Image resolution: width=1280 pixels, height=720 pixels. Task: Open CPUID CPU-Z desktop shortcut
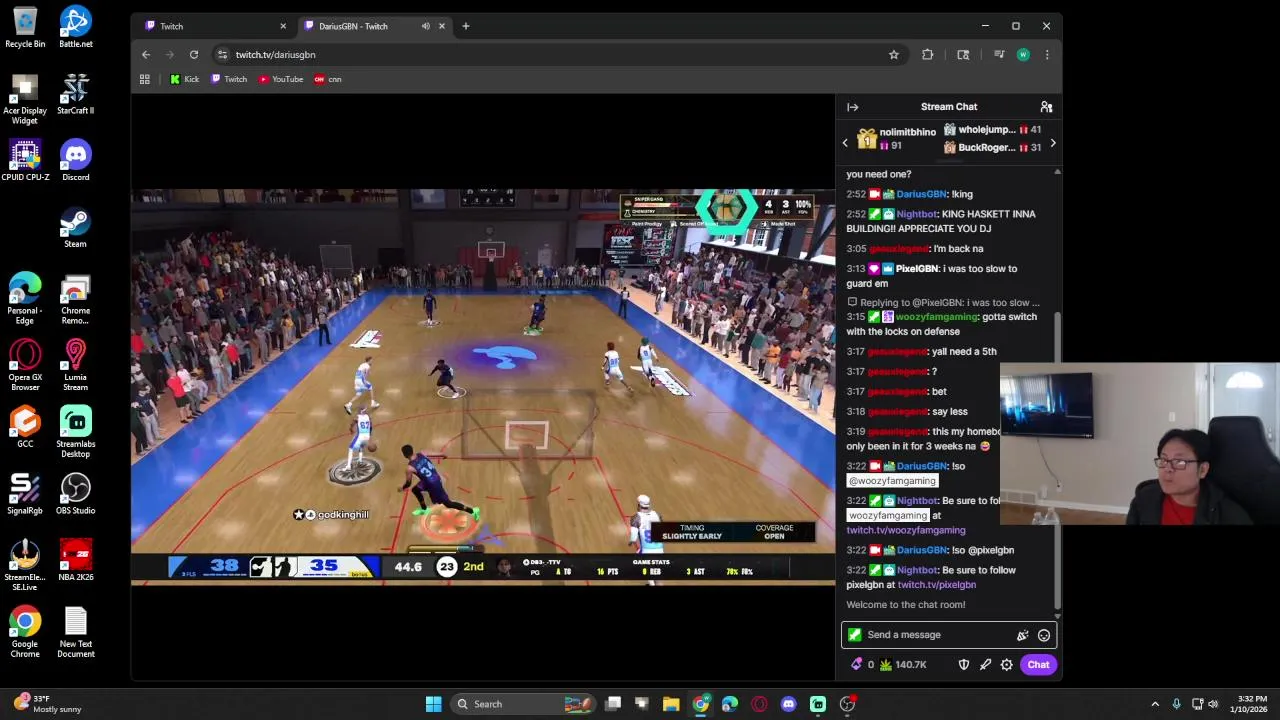pos(25,160)
